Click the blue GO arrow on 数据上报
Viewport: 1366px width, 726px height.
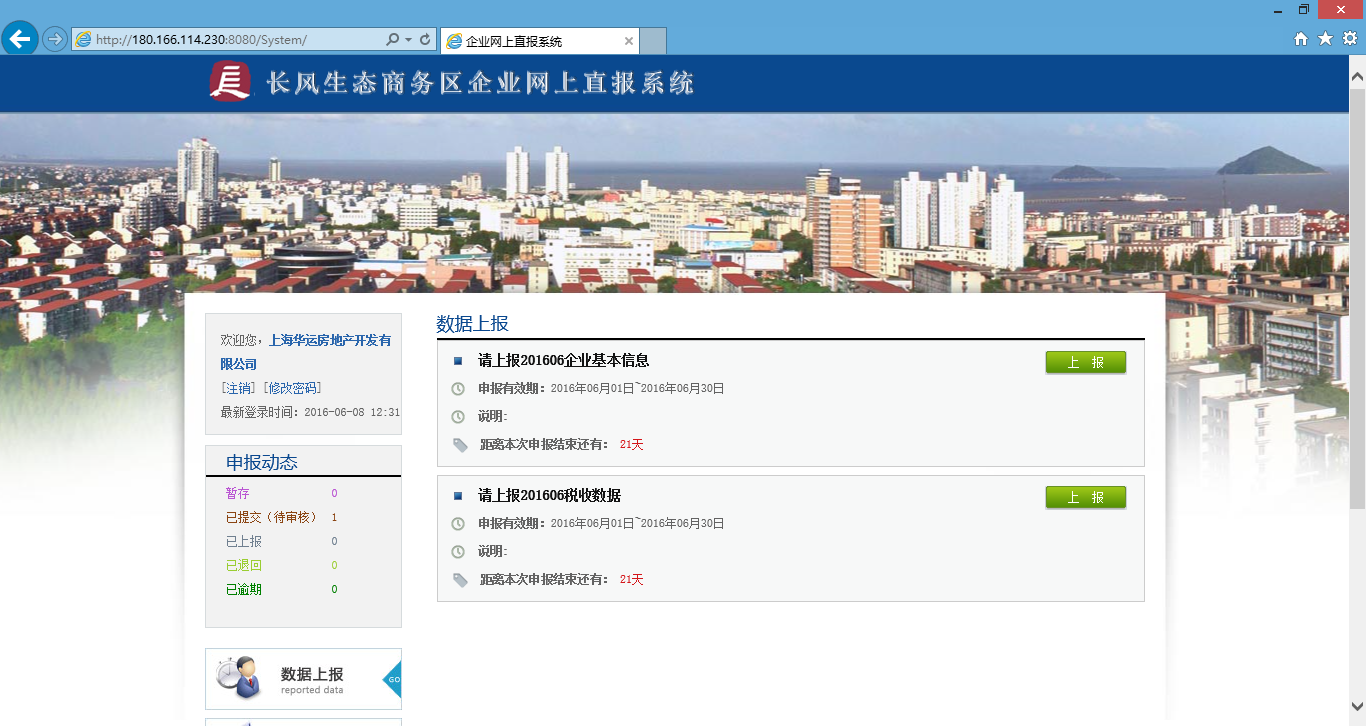[393, 679]
